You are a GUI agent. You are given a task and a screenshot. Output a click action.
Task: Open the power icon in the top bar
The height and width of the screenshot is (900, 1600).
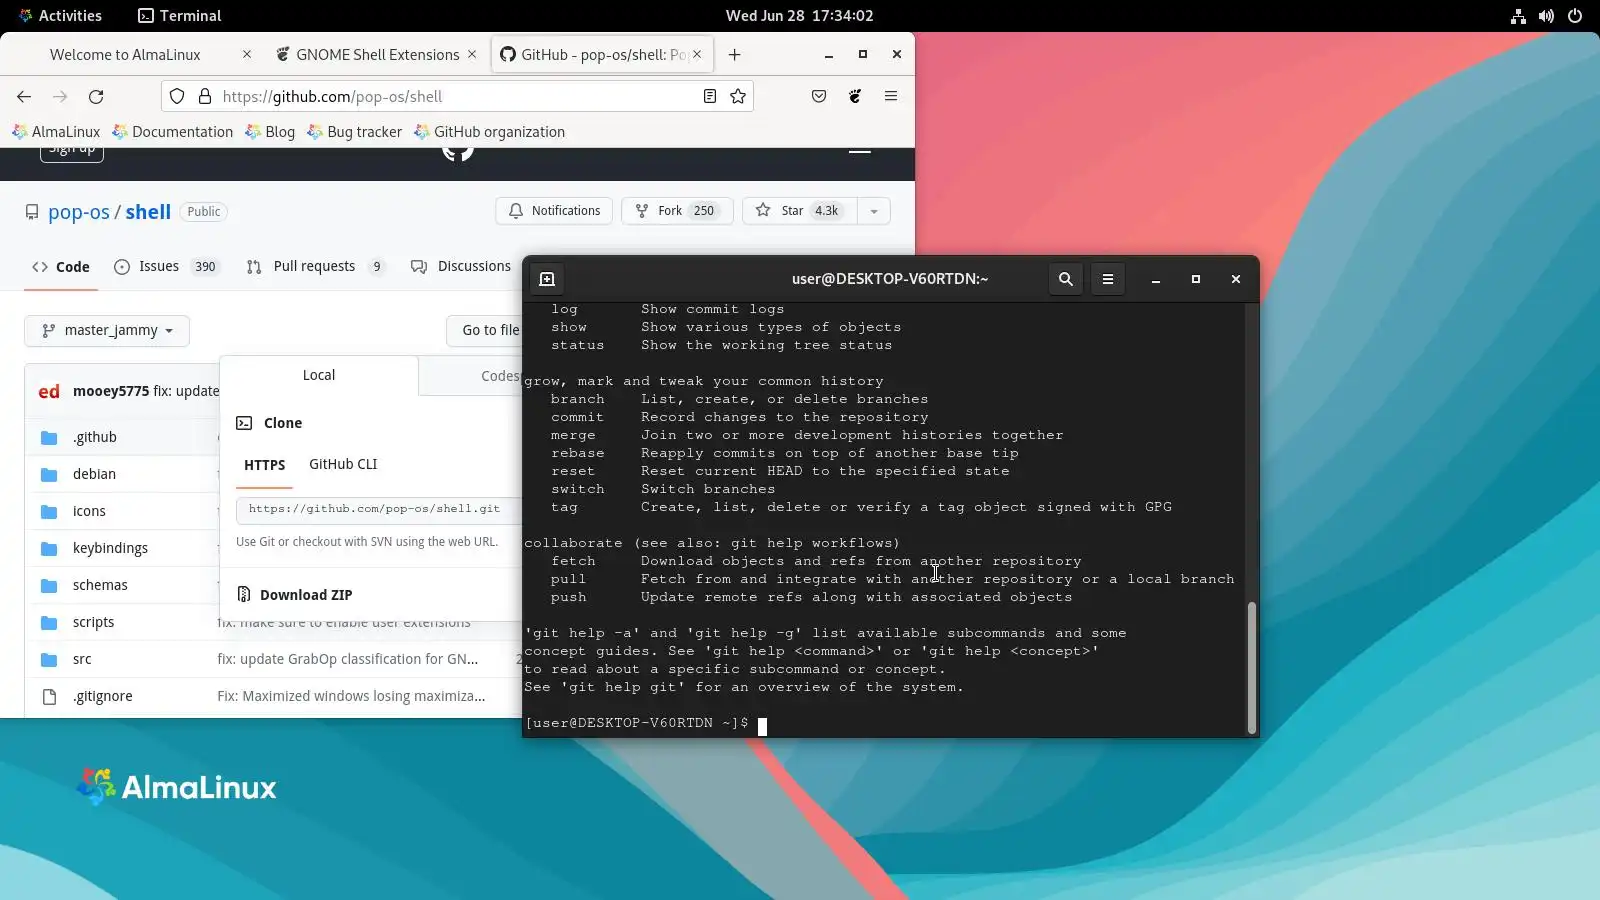point(1575,16)
